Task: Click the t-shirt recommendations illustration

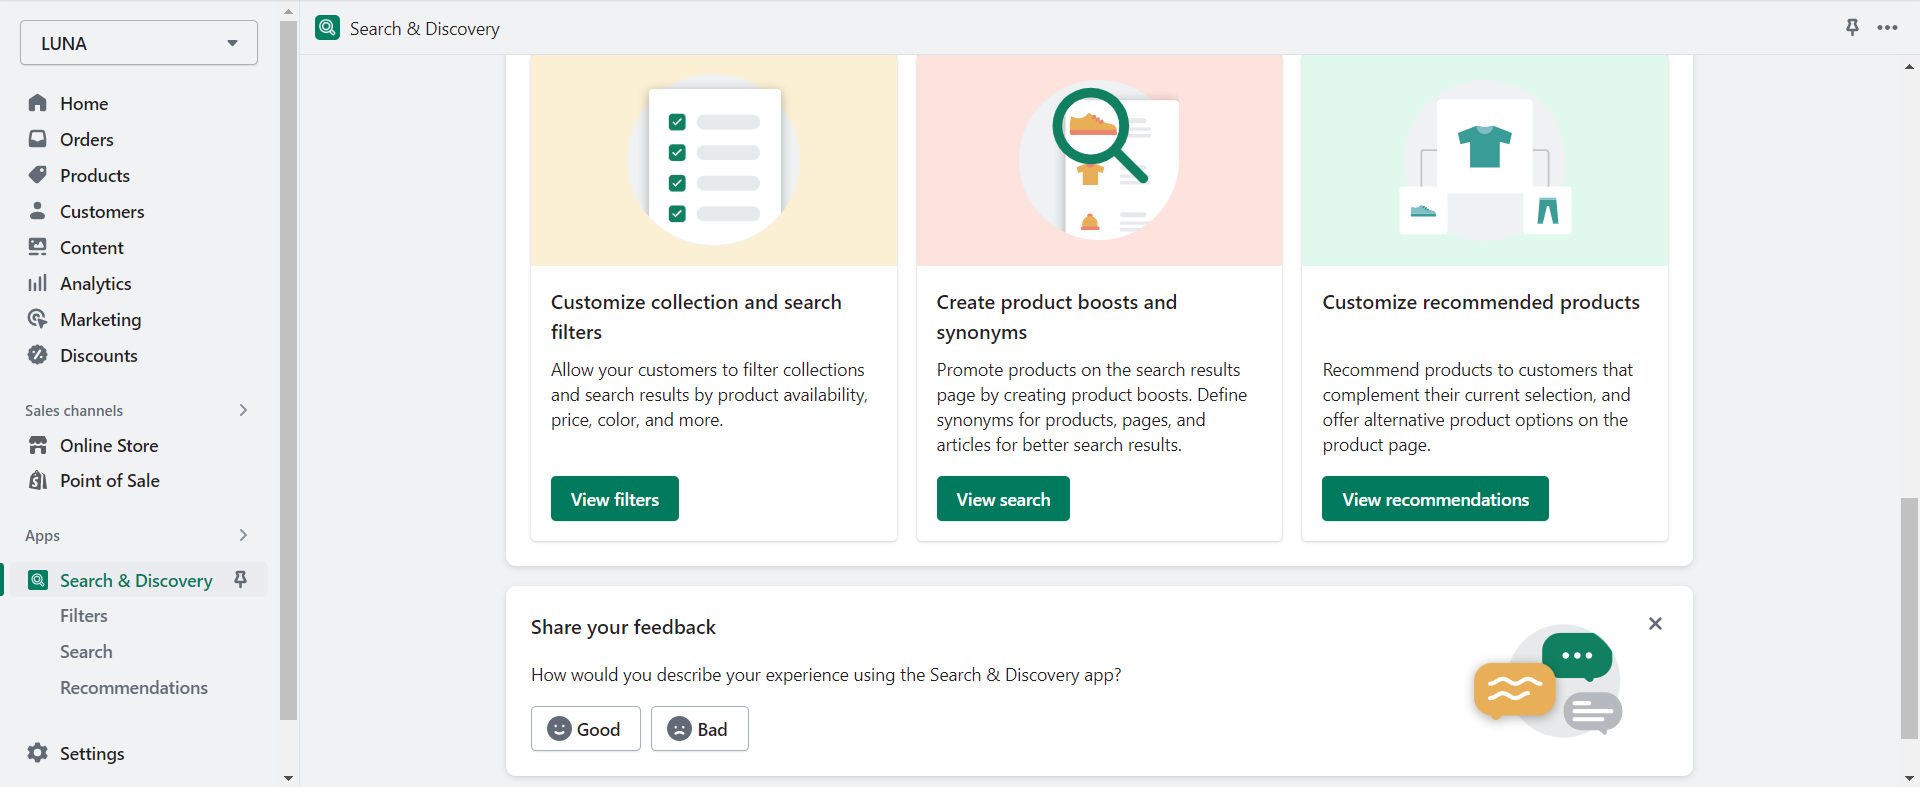Action: point(1485,160)
